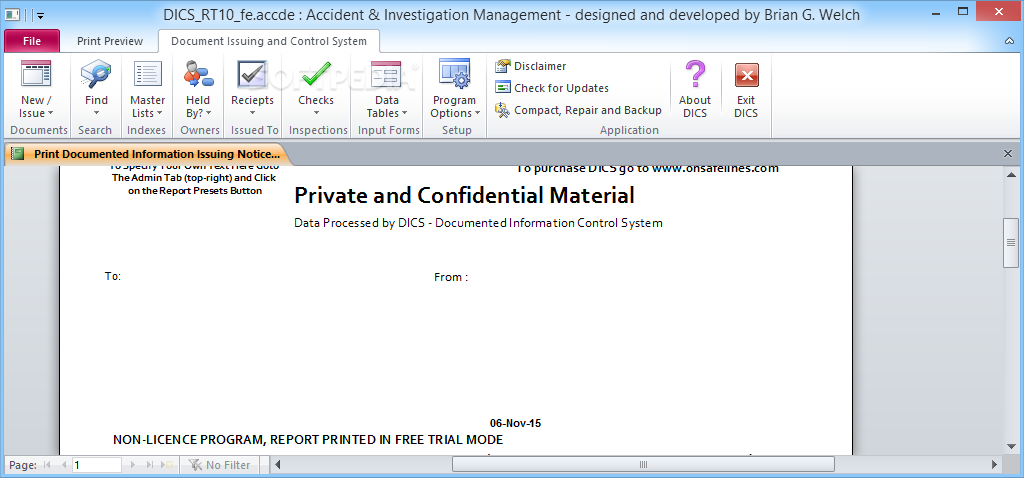Expand the Find dropdown arrow
Image resolution: width=1024 pixels, height=478 pixels.
coord(96,114)
